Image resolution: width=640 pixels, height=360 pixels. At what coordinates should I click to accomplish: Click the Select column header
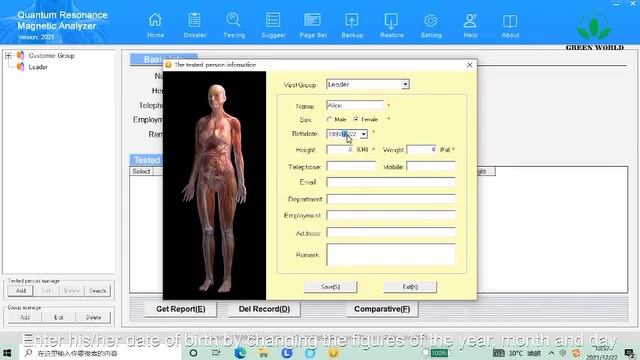pos(141,171)
